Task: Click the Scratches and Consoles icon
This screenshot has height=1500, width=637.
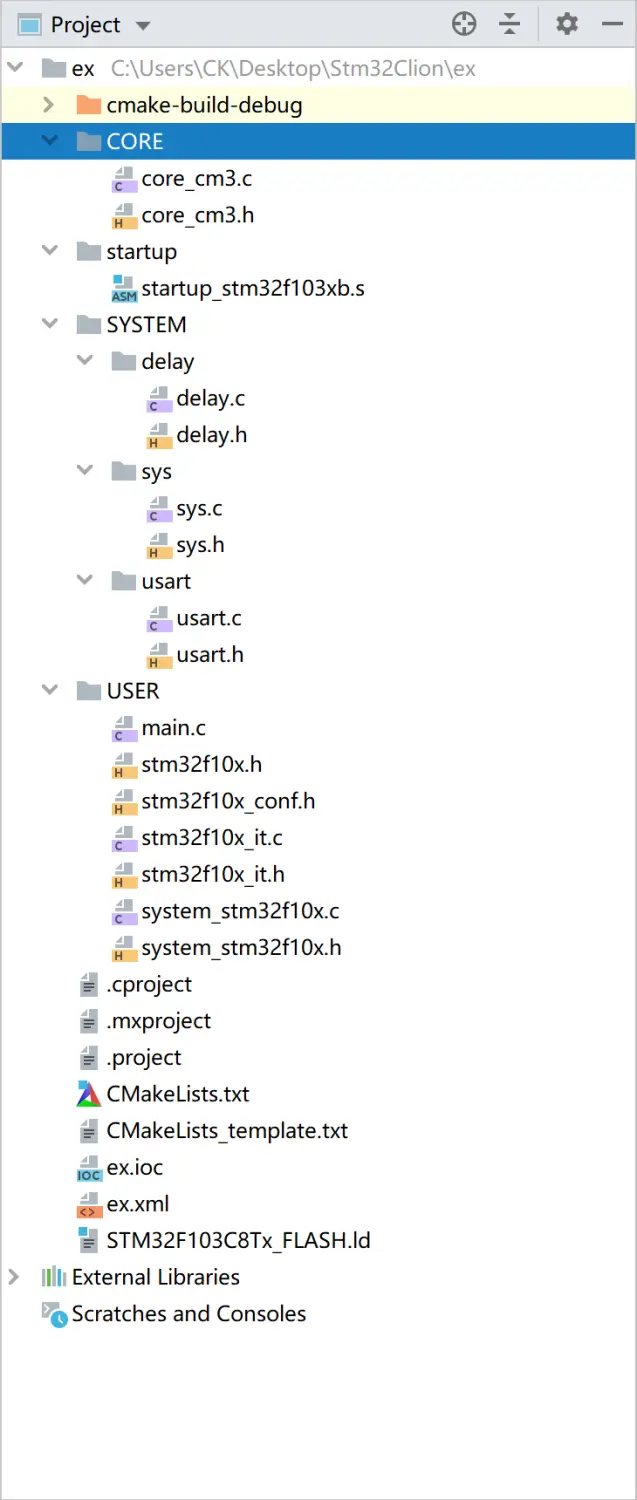Action: tap(54, 1314)
